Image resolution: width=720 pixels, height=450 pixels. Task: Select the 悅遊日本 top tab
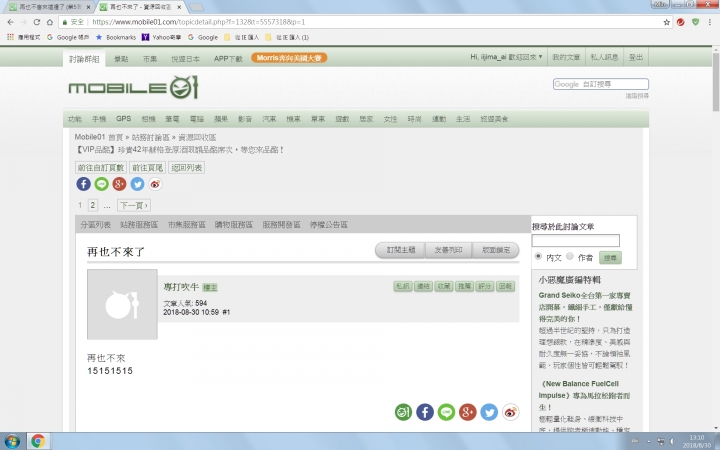[x=186, y=59]
